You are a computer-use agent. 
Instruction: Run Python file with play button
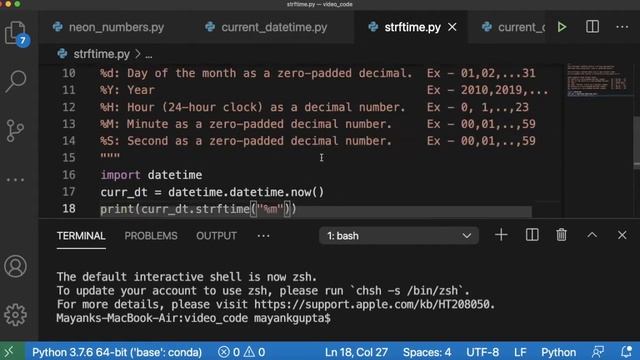click(x=562, y=27)
